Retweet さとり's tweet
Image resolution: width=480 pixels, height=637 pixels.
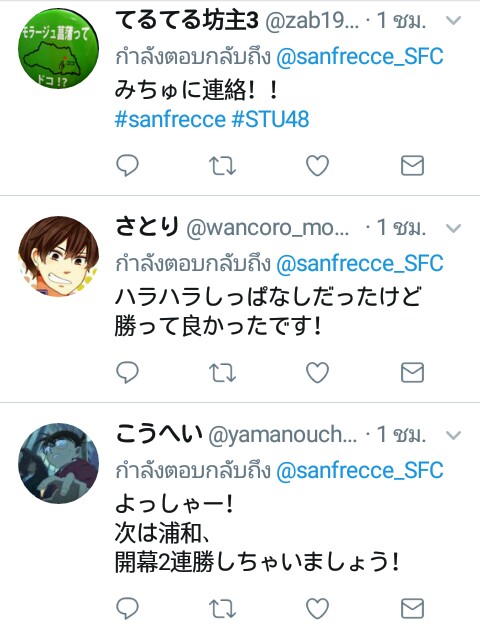pyautogui.click(x=222, y=373)
